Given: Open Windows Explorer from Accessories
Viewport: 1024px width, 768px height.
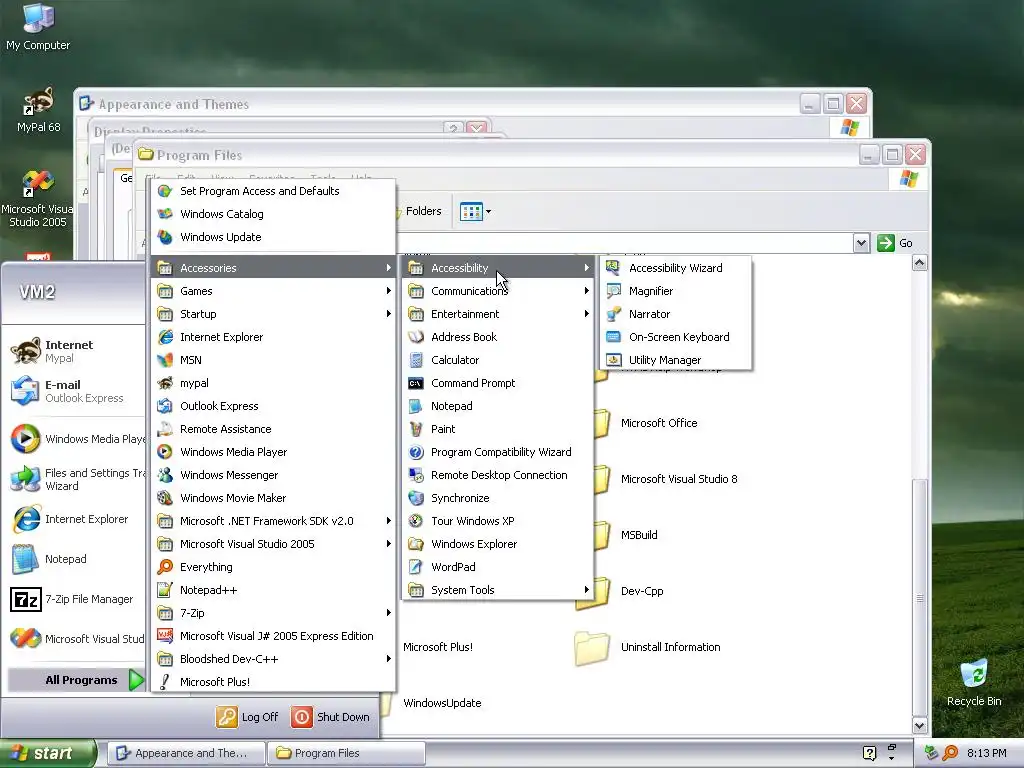Looking at the screenshot, I should pyautogui.click(x=498, y=544).
